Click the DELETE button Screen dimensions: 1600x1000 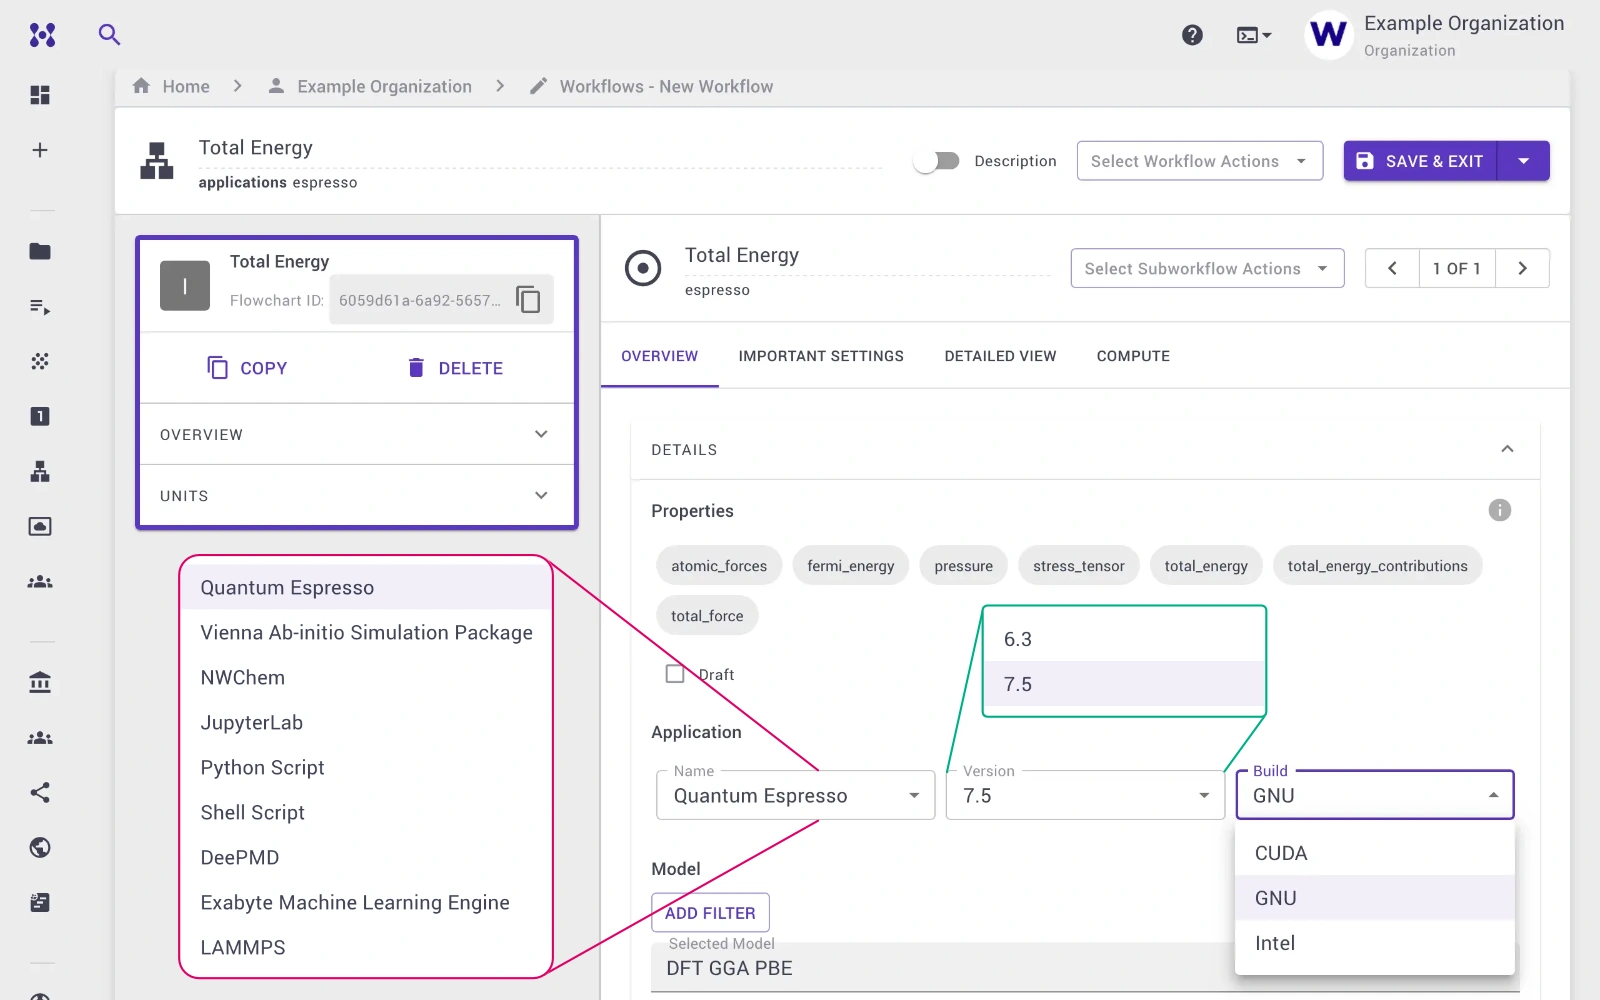[455, 368]
